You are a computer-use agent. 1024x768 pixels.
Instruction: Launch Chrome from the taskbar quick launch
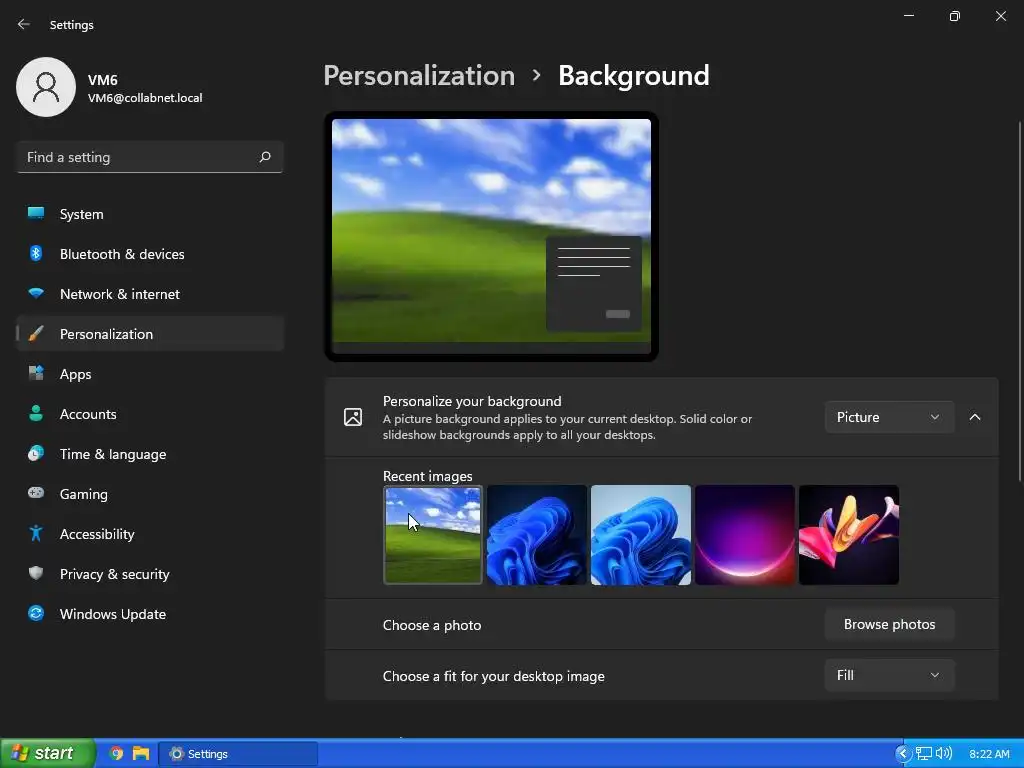click(116, 753)
